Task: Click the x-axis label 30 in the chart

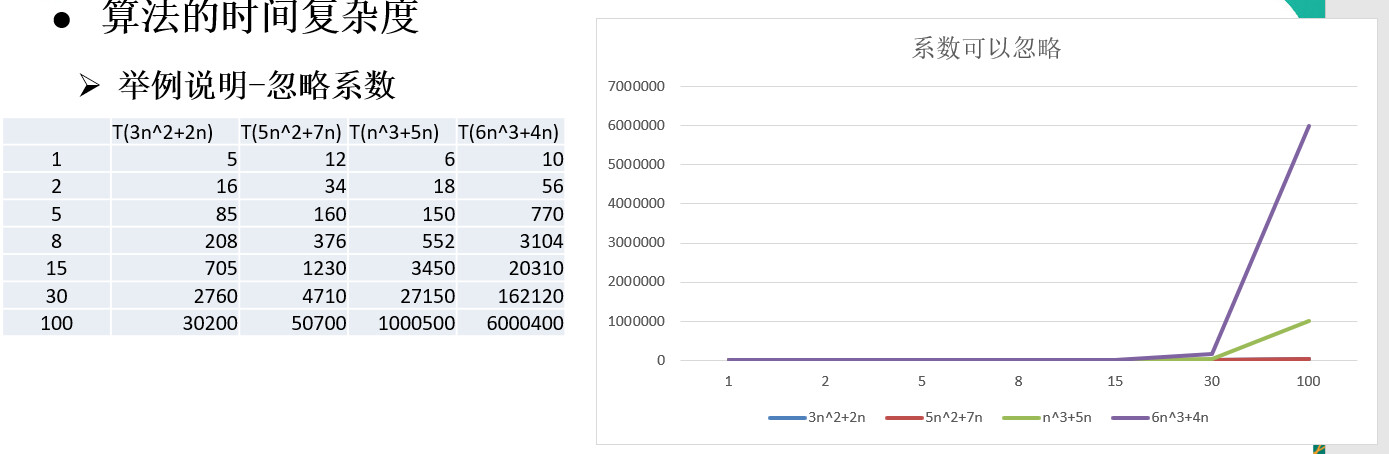Action: coord(1211,381)
